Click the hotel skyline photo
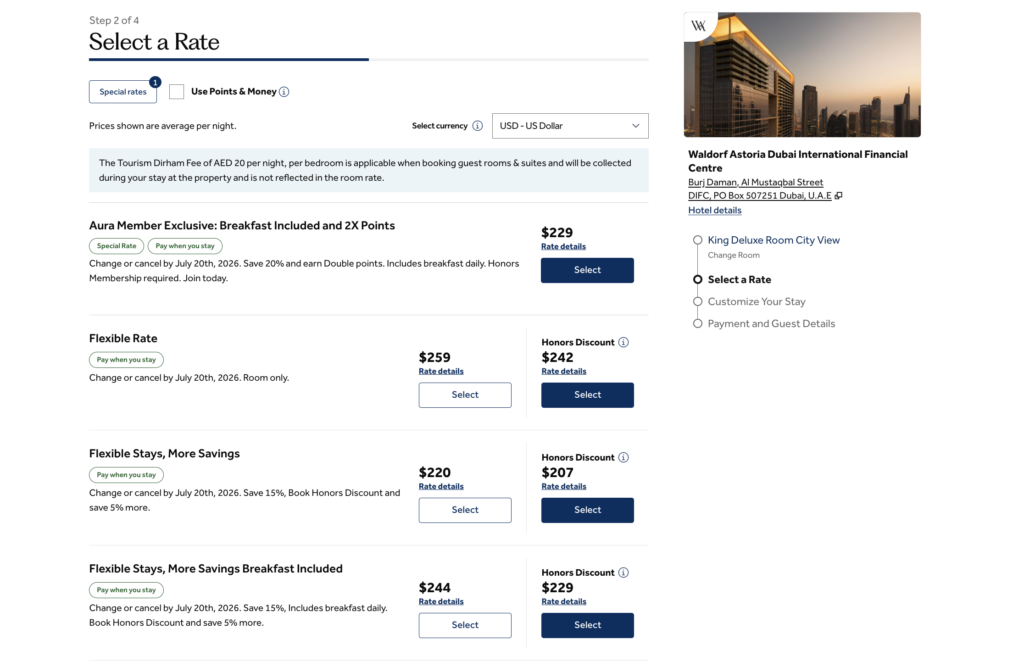Image resolution: width=1024 pixels, height=667 pixels. (x=802, y=74)
